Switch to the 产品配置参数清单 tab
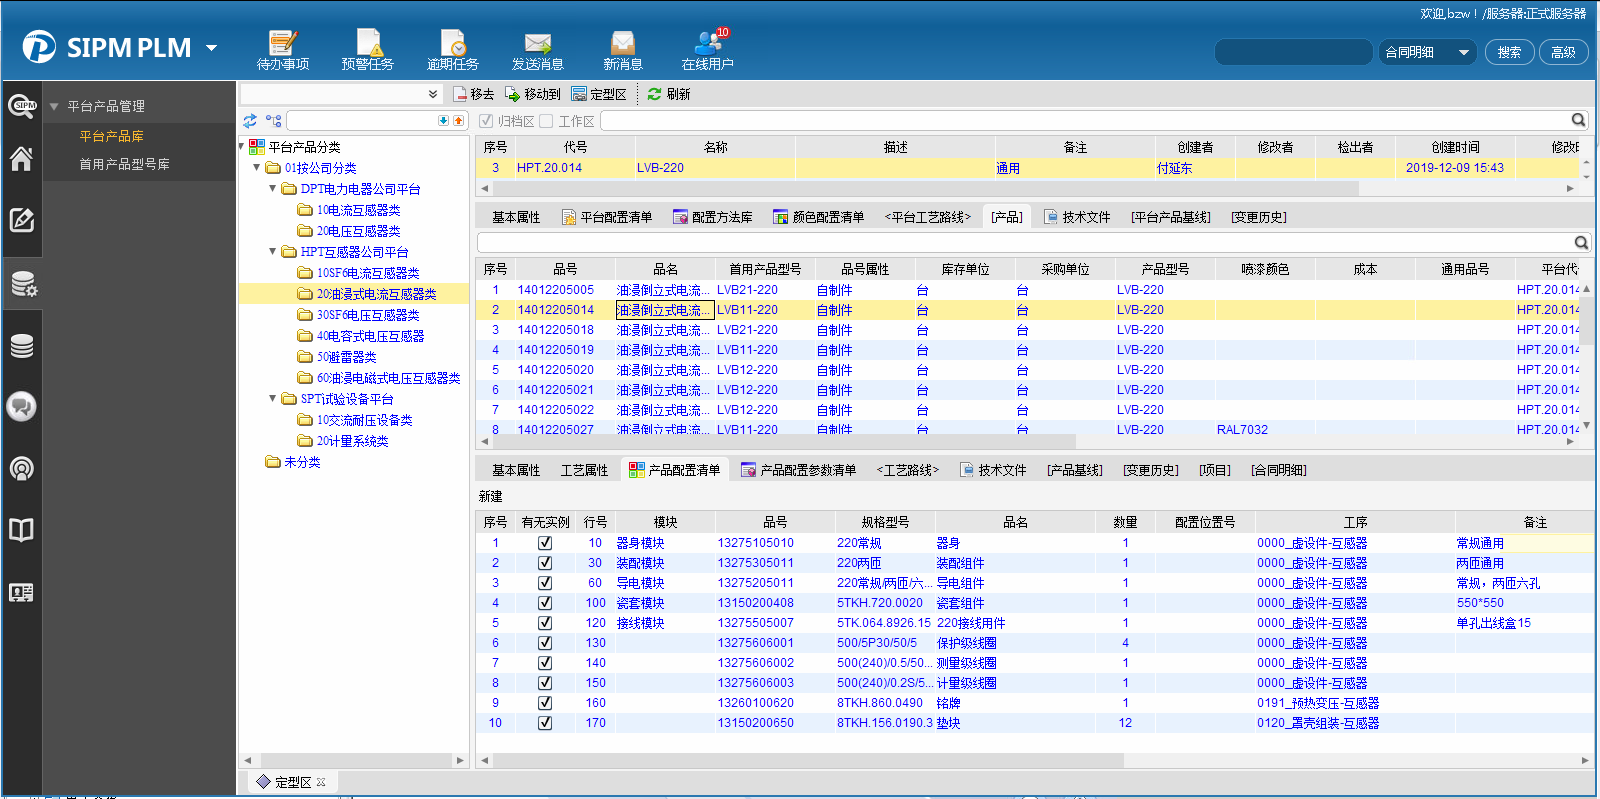The image size is (1600, 799). pyautogui.click(x=798, y=470)
